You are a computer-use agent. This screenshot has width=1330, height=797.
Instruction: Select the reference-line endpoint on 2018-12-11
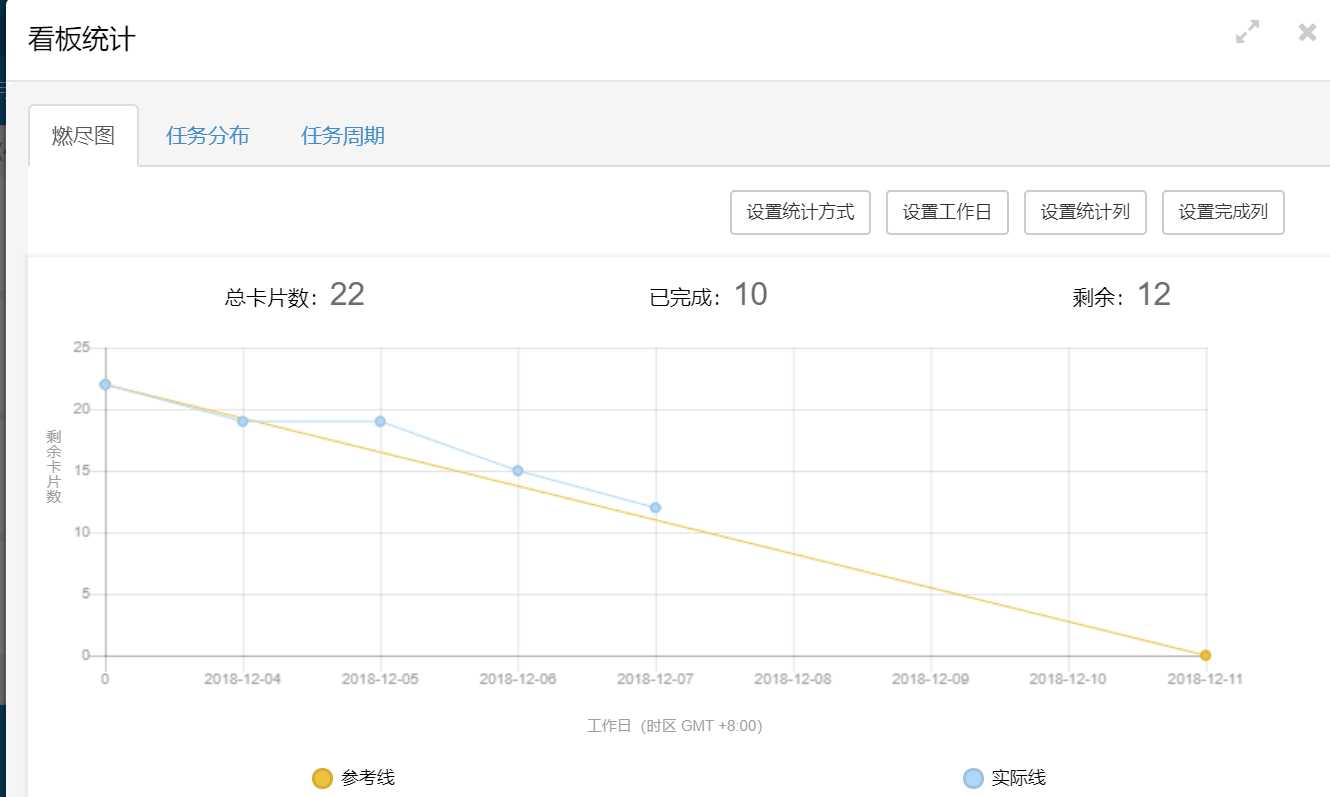coord(1205,655)
